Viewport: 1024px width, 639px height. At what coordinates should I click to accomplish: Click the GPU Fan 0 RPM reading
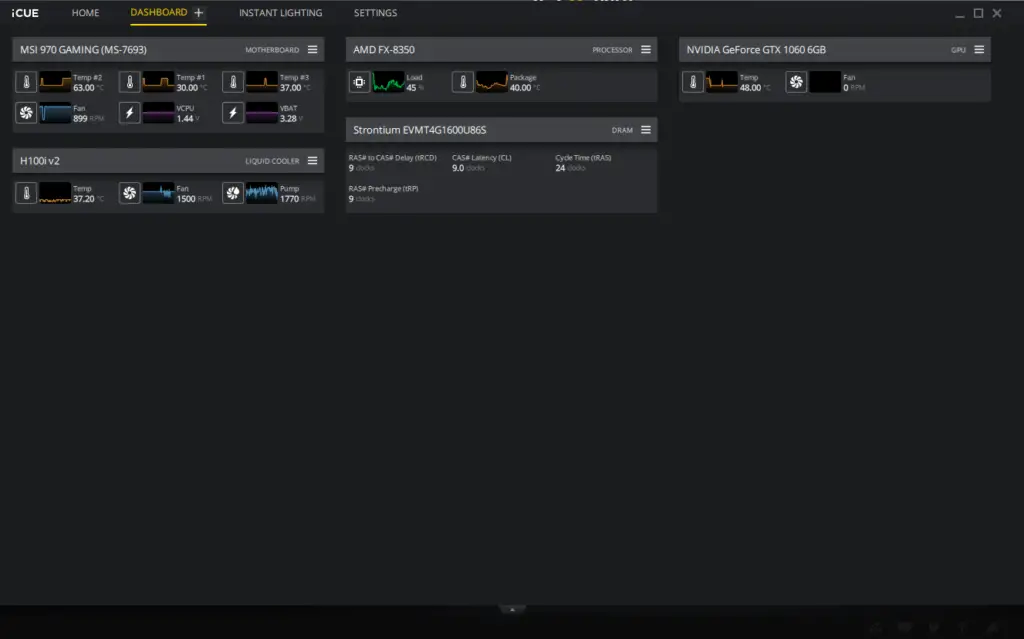[854, 88]
